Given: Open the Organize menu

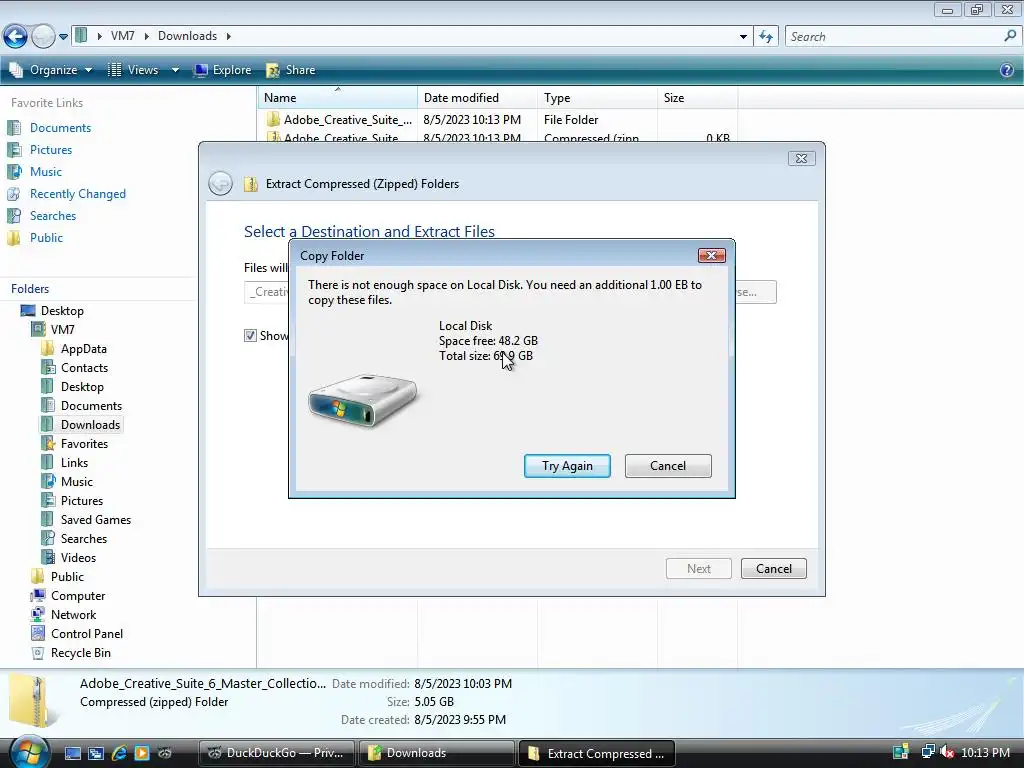Looking at the screenshot, I should (x=51, y=70).
